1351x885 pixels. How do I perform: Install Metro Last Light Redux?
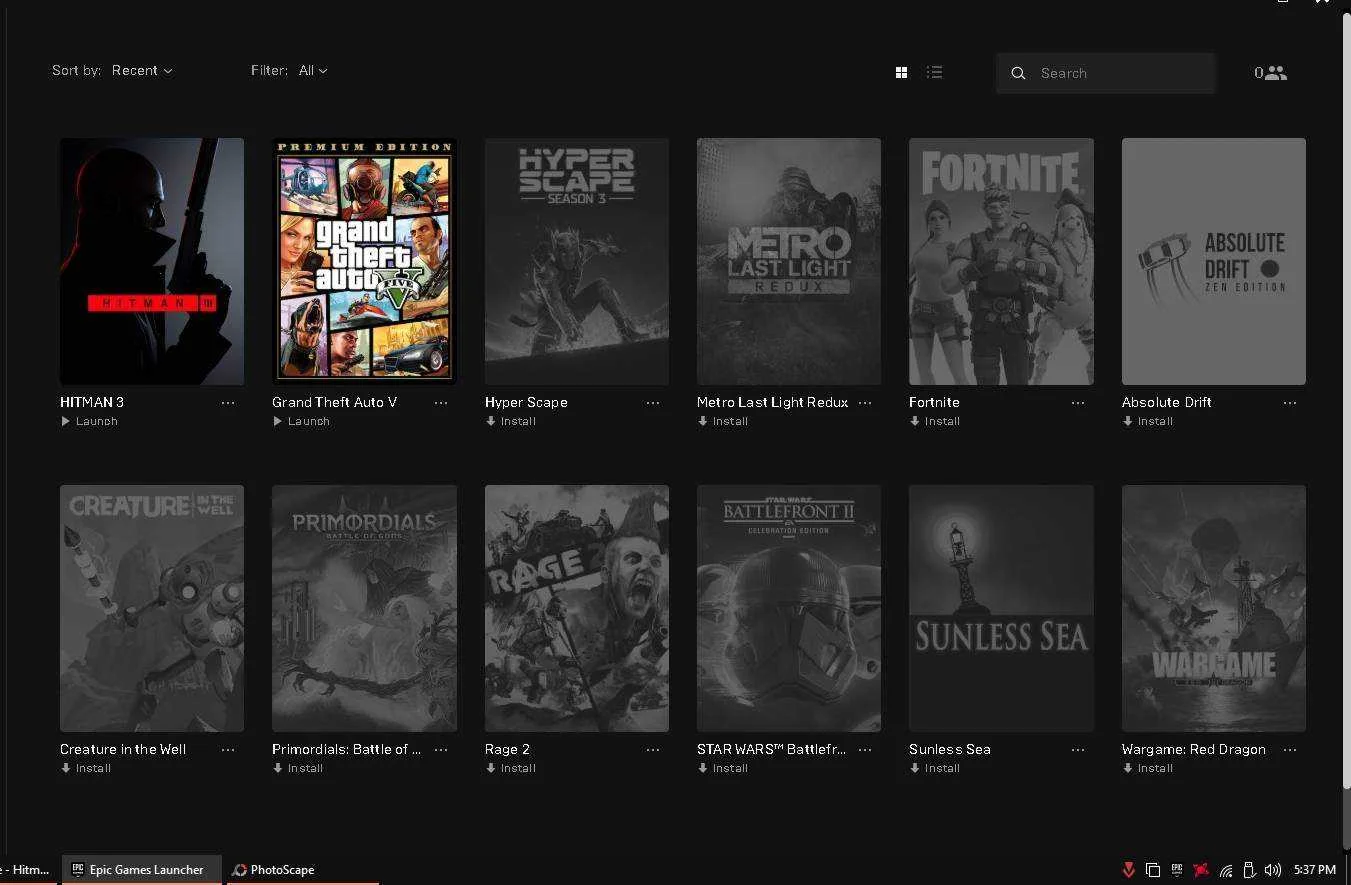(723, 421)
